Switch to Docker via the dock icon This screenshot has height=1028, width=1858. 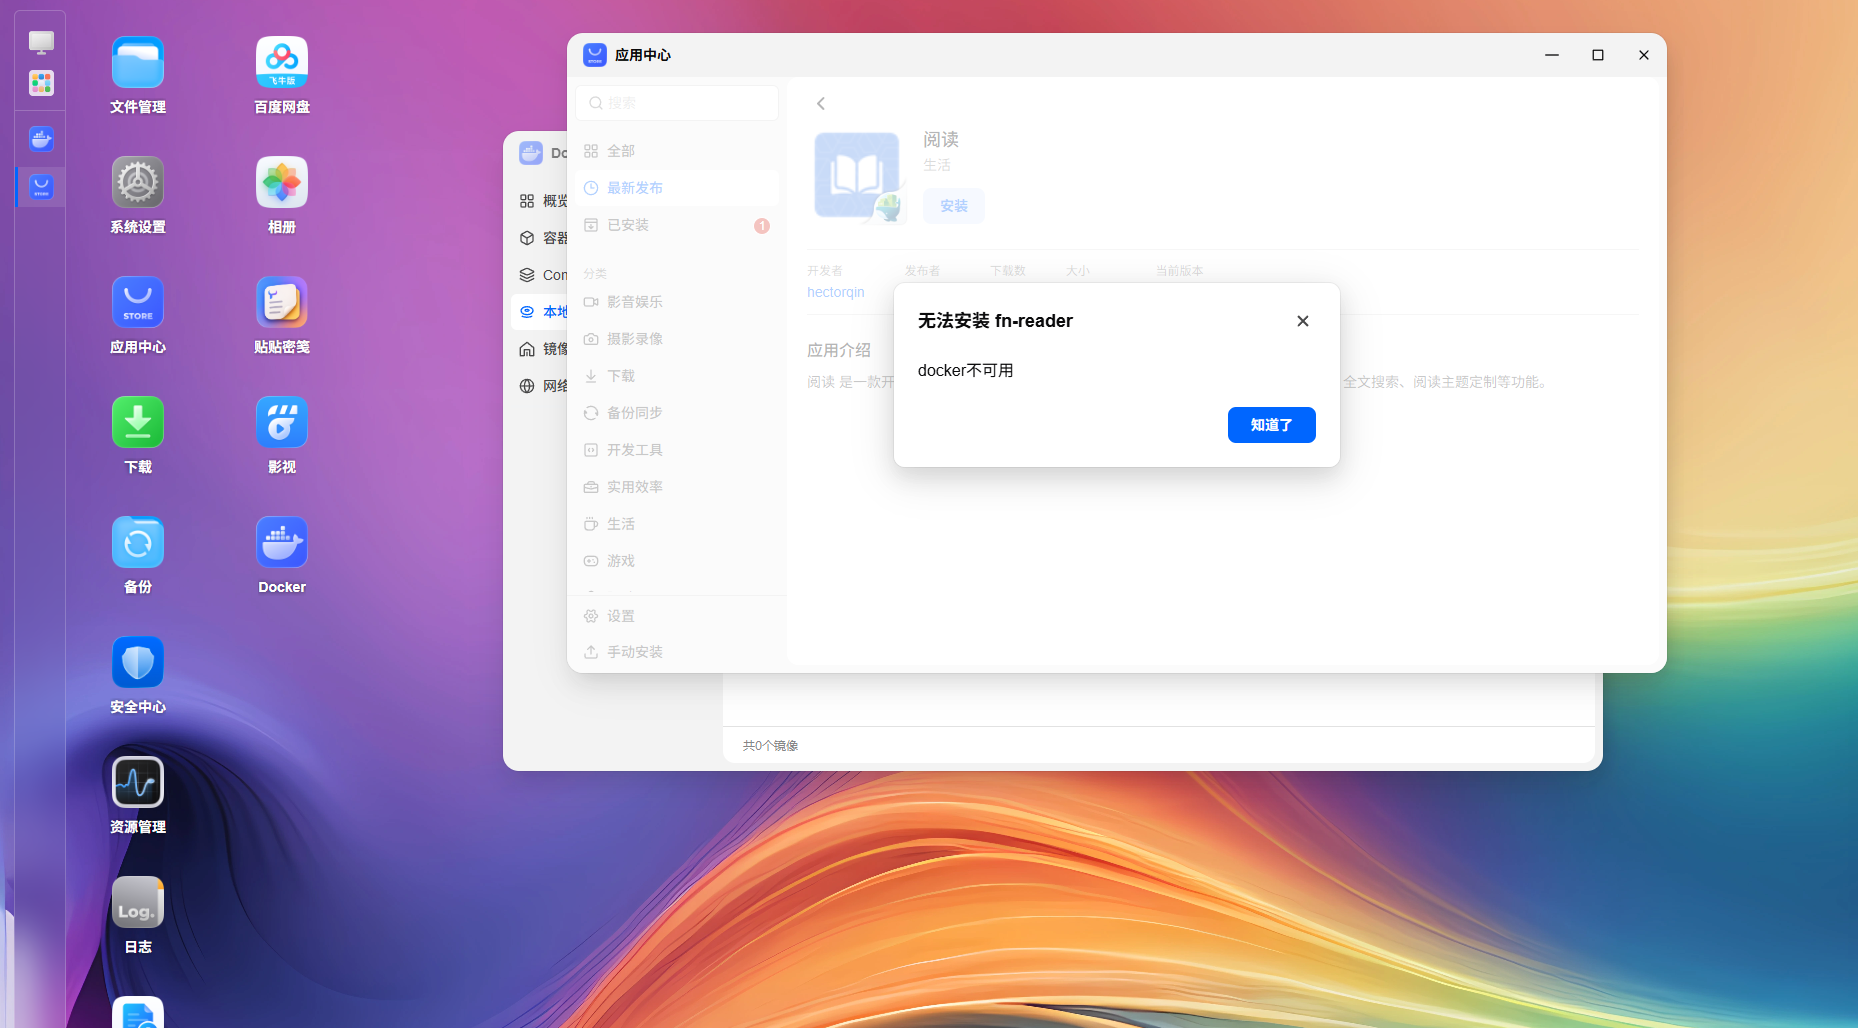click(41, 139)
